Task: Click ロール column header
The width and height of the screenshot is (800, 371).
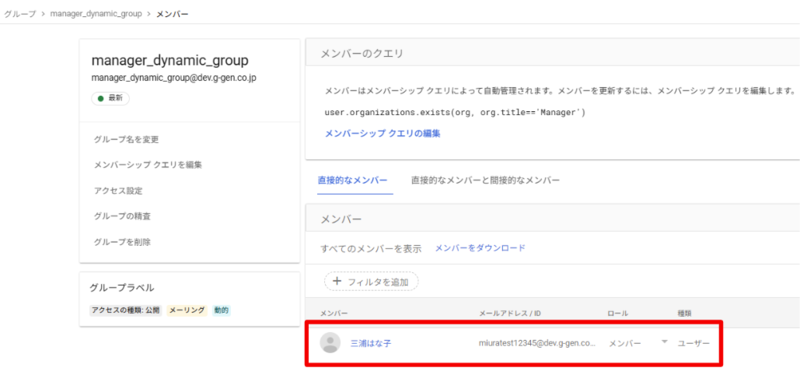Action: [x=618, y=313]
